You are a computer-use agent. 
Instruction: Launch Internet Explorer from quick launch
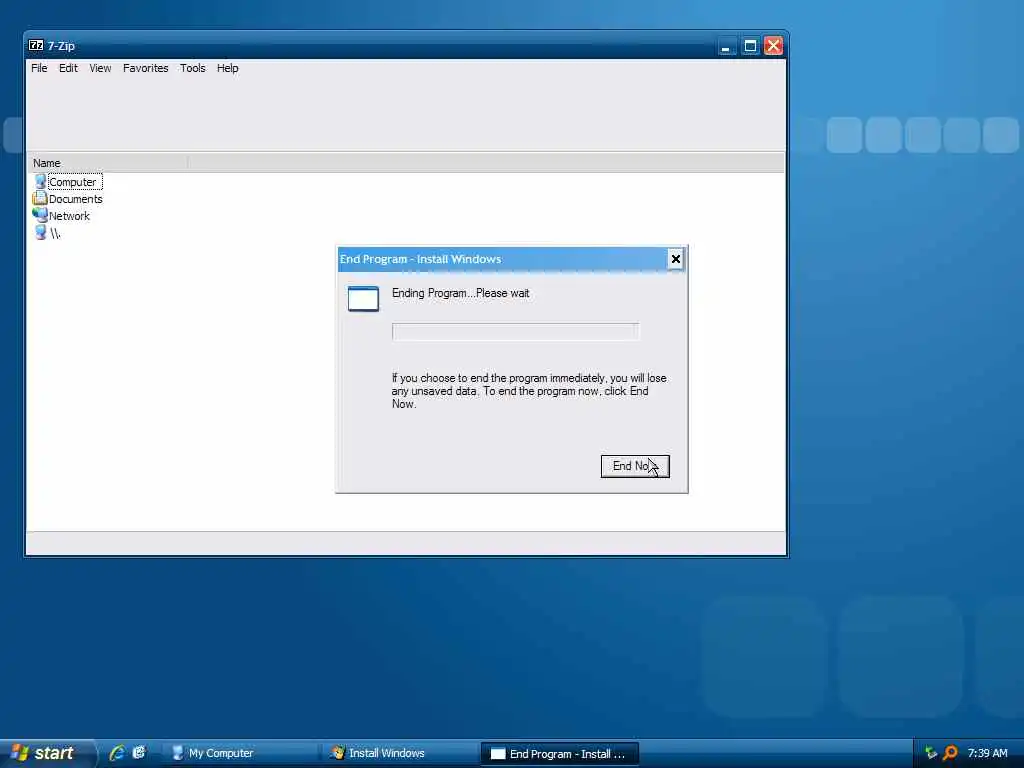point(117,753)
